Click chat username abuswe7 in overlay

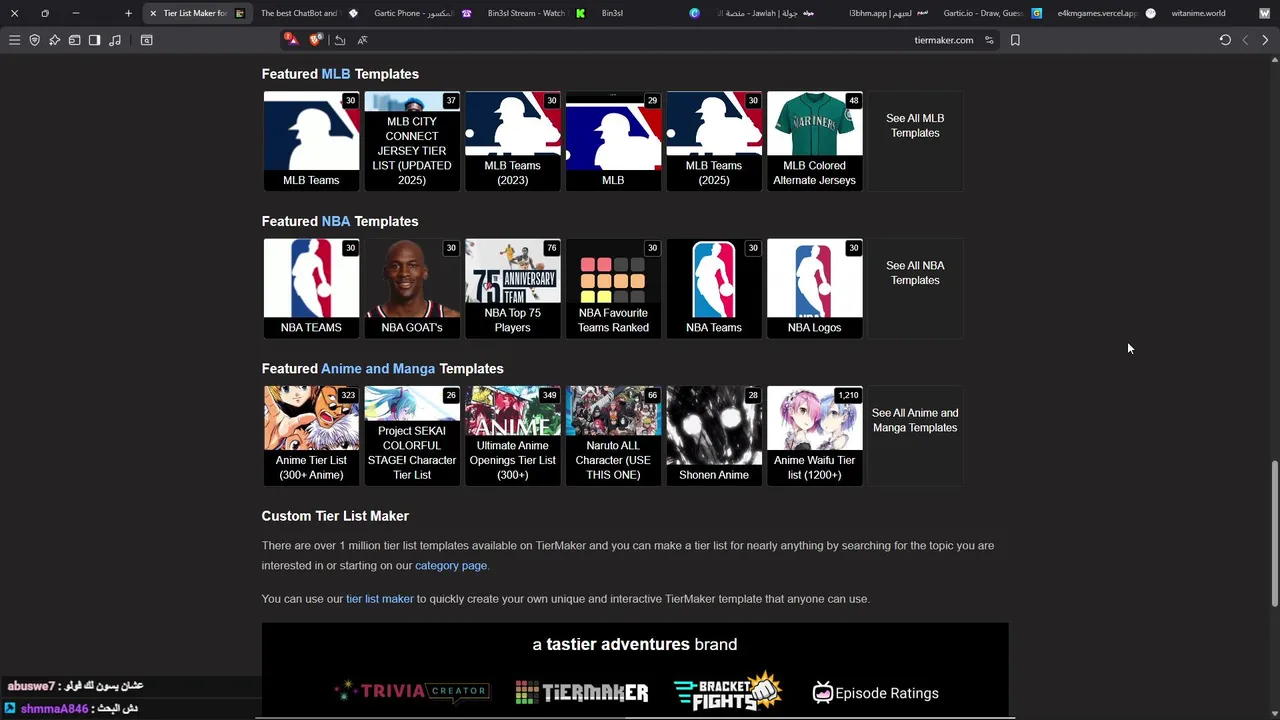31,686
